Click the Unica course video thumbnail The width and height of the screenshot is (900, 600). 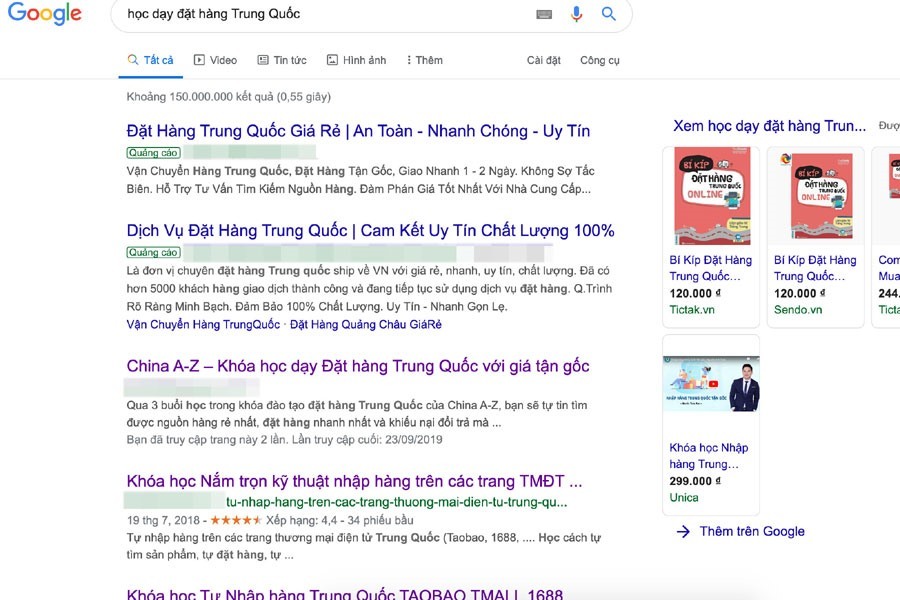tap(711, 383)
